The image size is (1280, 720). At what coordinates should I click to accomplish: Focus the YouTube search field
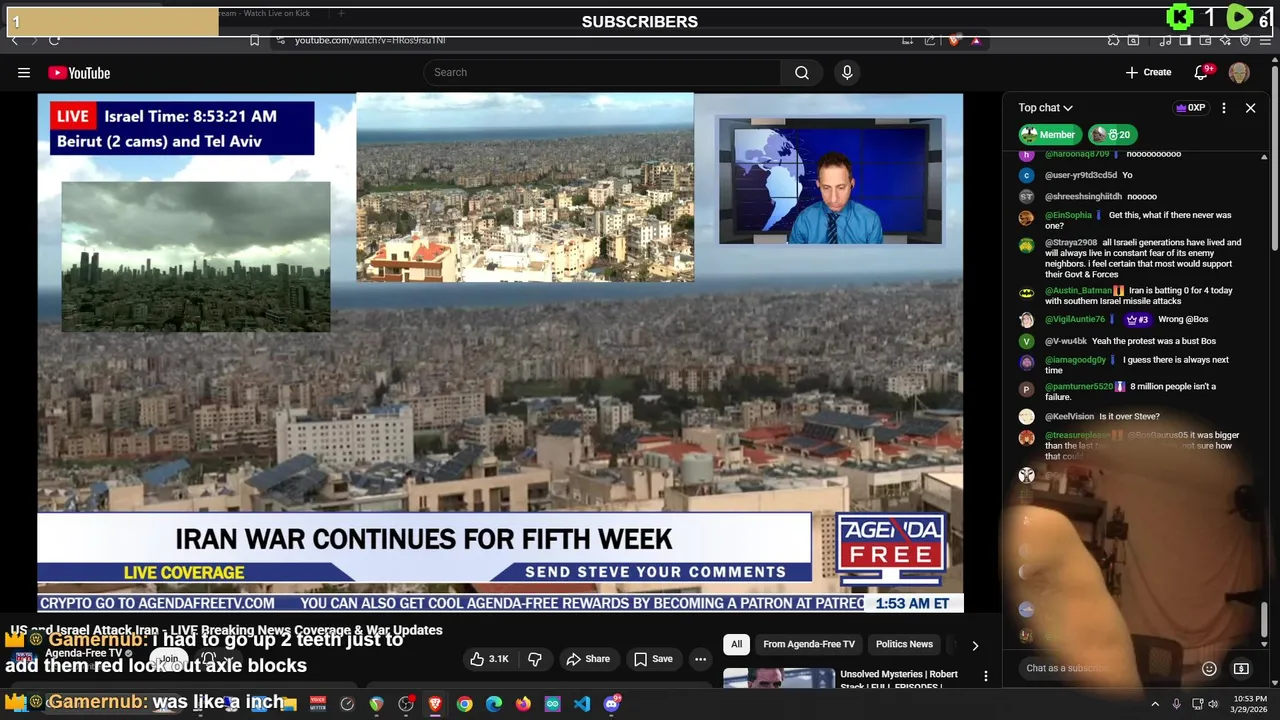pyautogui.click(x=603, y=72)
